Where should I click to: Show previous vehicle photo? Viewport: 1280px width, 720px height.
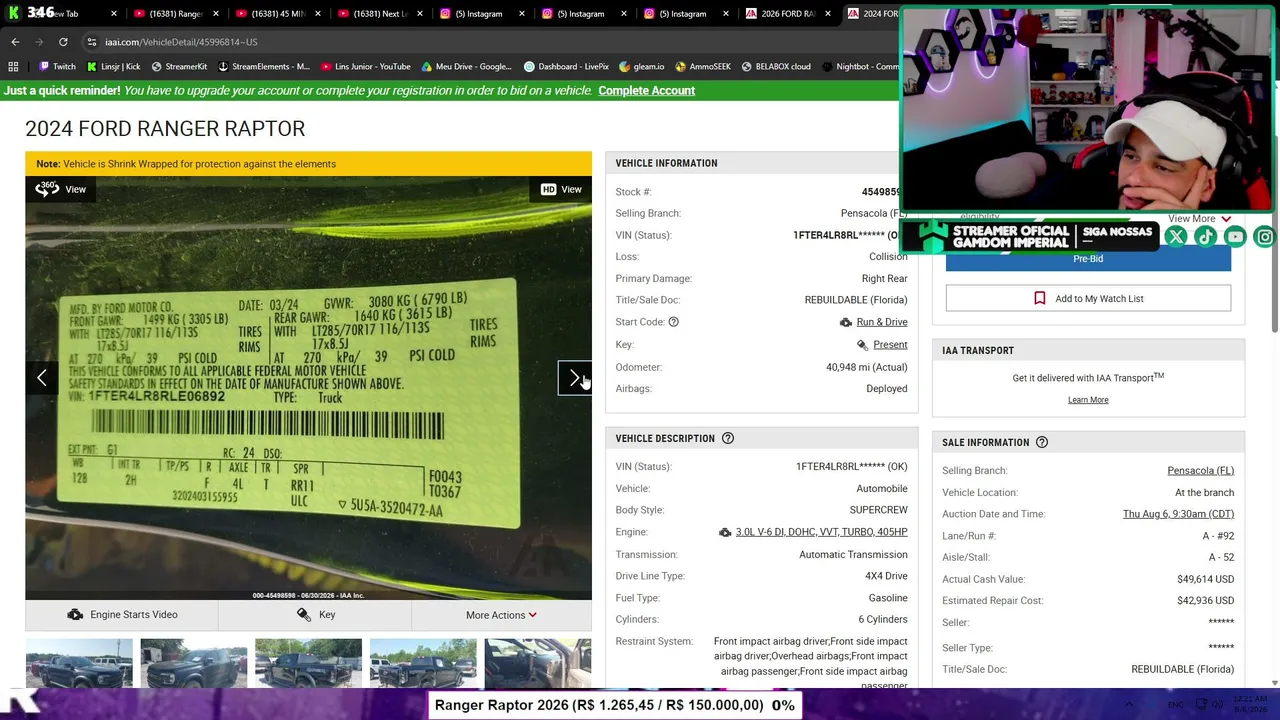coord(42,377)
